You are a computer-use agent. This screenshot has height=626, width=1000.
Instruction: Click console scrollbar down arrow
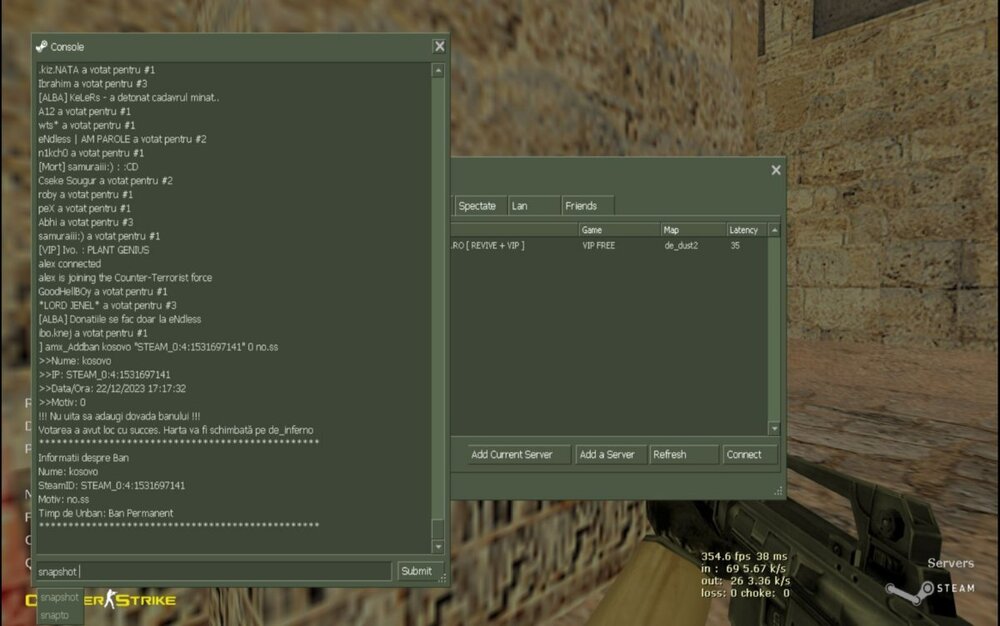[438, 547]
